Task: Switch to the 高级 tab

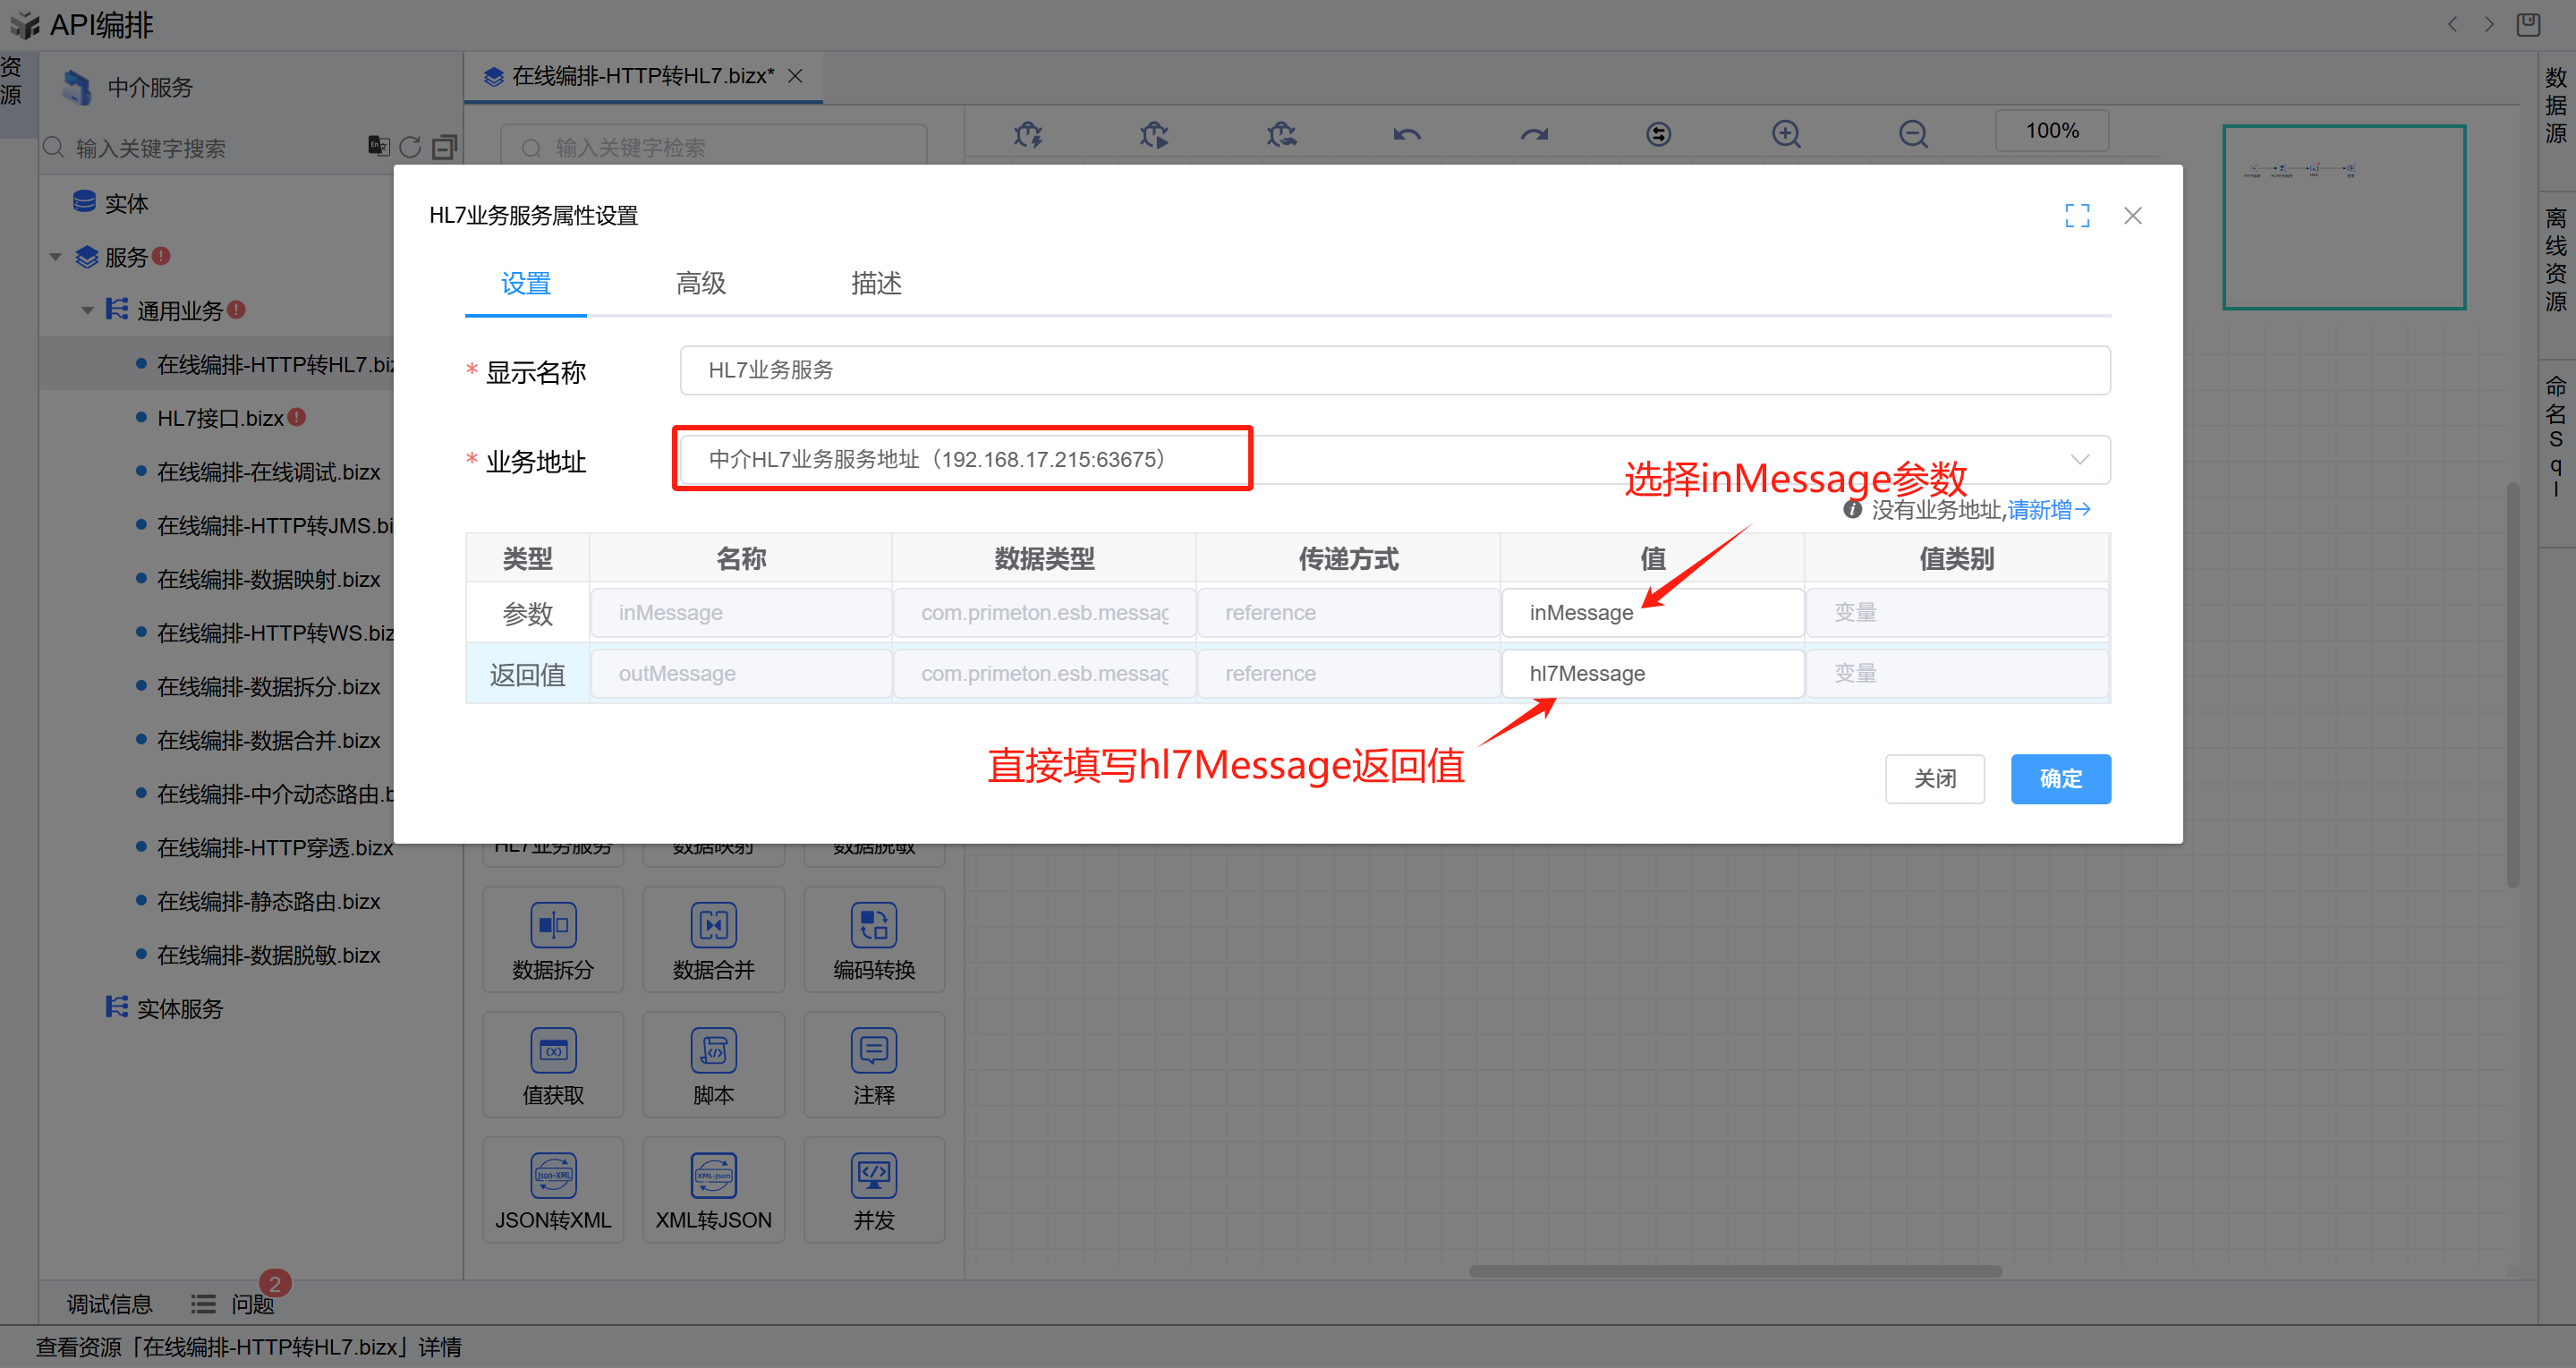Action: [x=701, y=284]
